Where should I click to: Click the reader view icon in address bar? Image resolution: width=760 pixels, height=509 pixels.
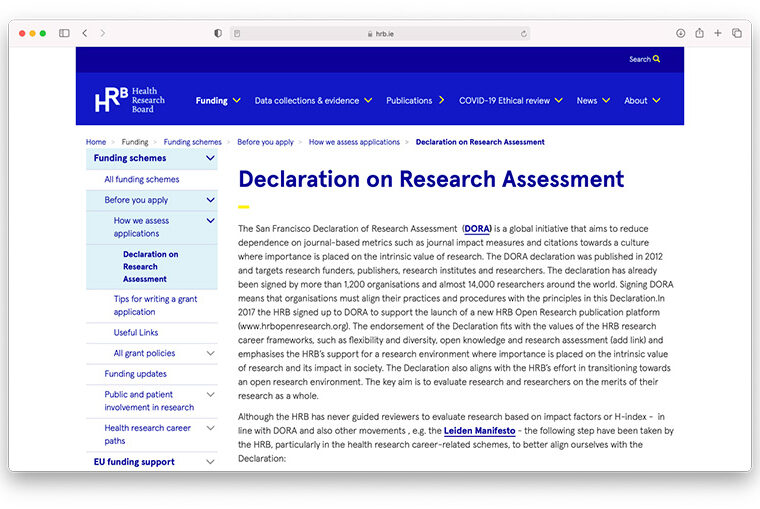[237, 33]
